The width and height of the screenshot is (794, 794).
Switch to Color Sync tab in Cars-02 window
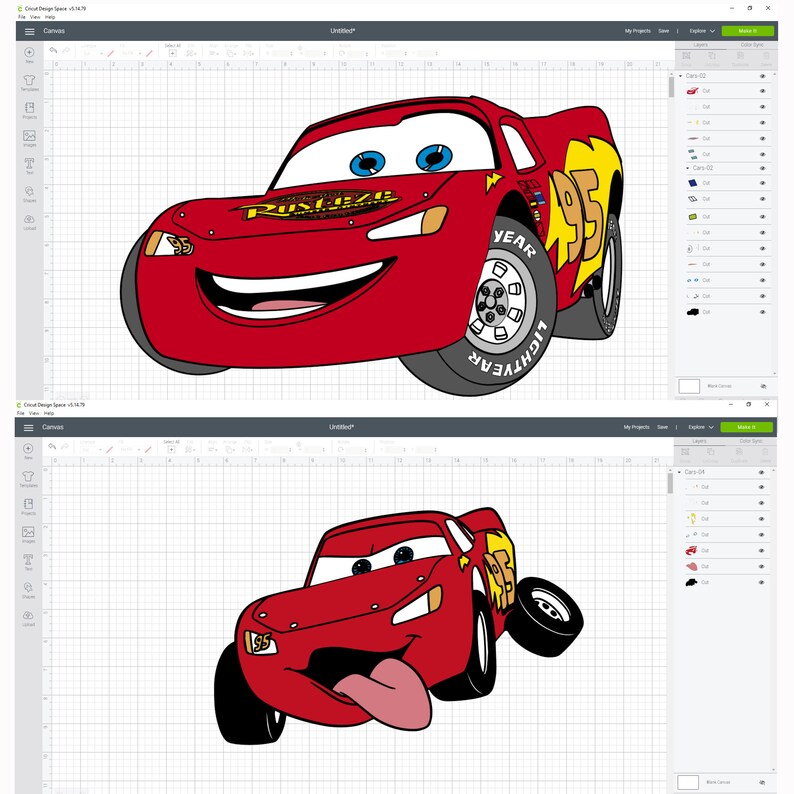751,45
